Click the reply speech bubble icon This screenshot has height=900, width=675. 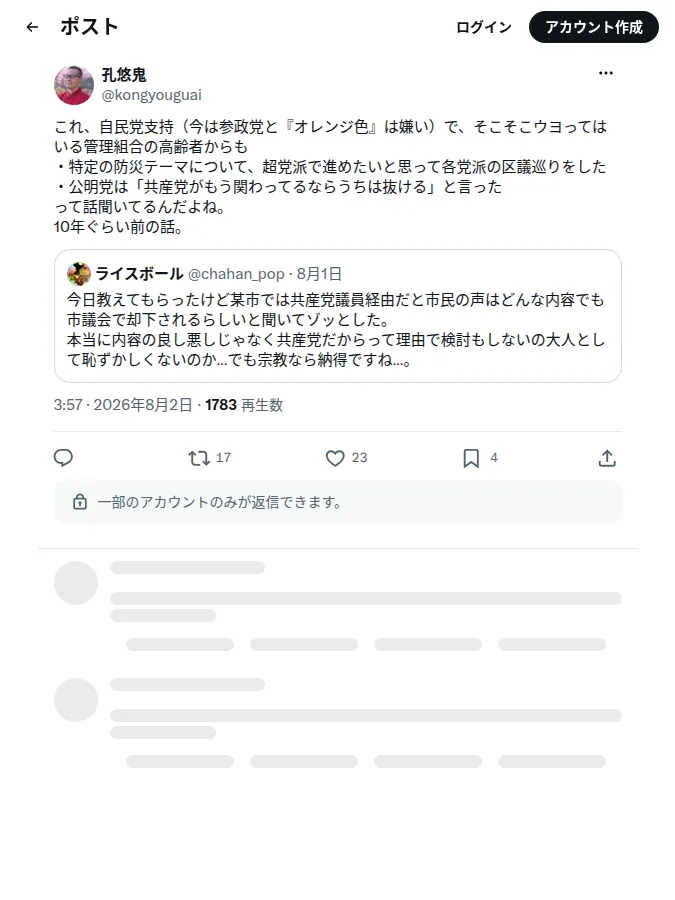pos(63,458)
